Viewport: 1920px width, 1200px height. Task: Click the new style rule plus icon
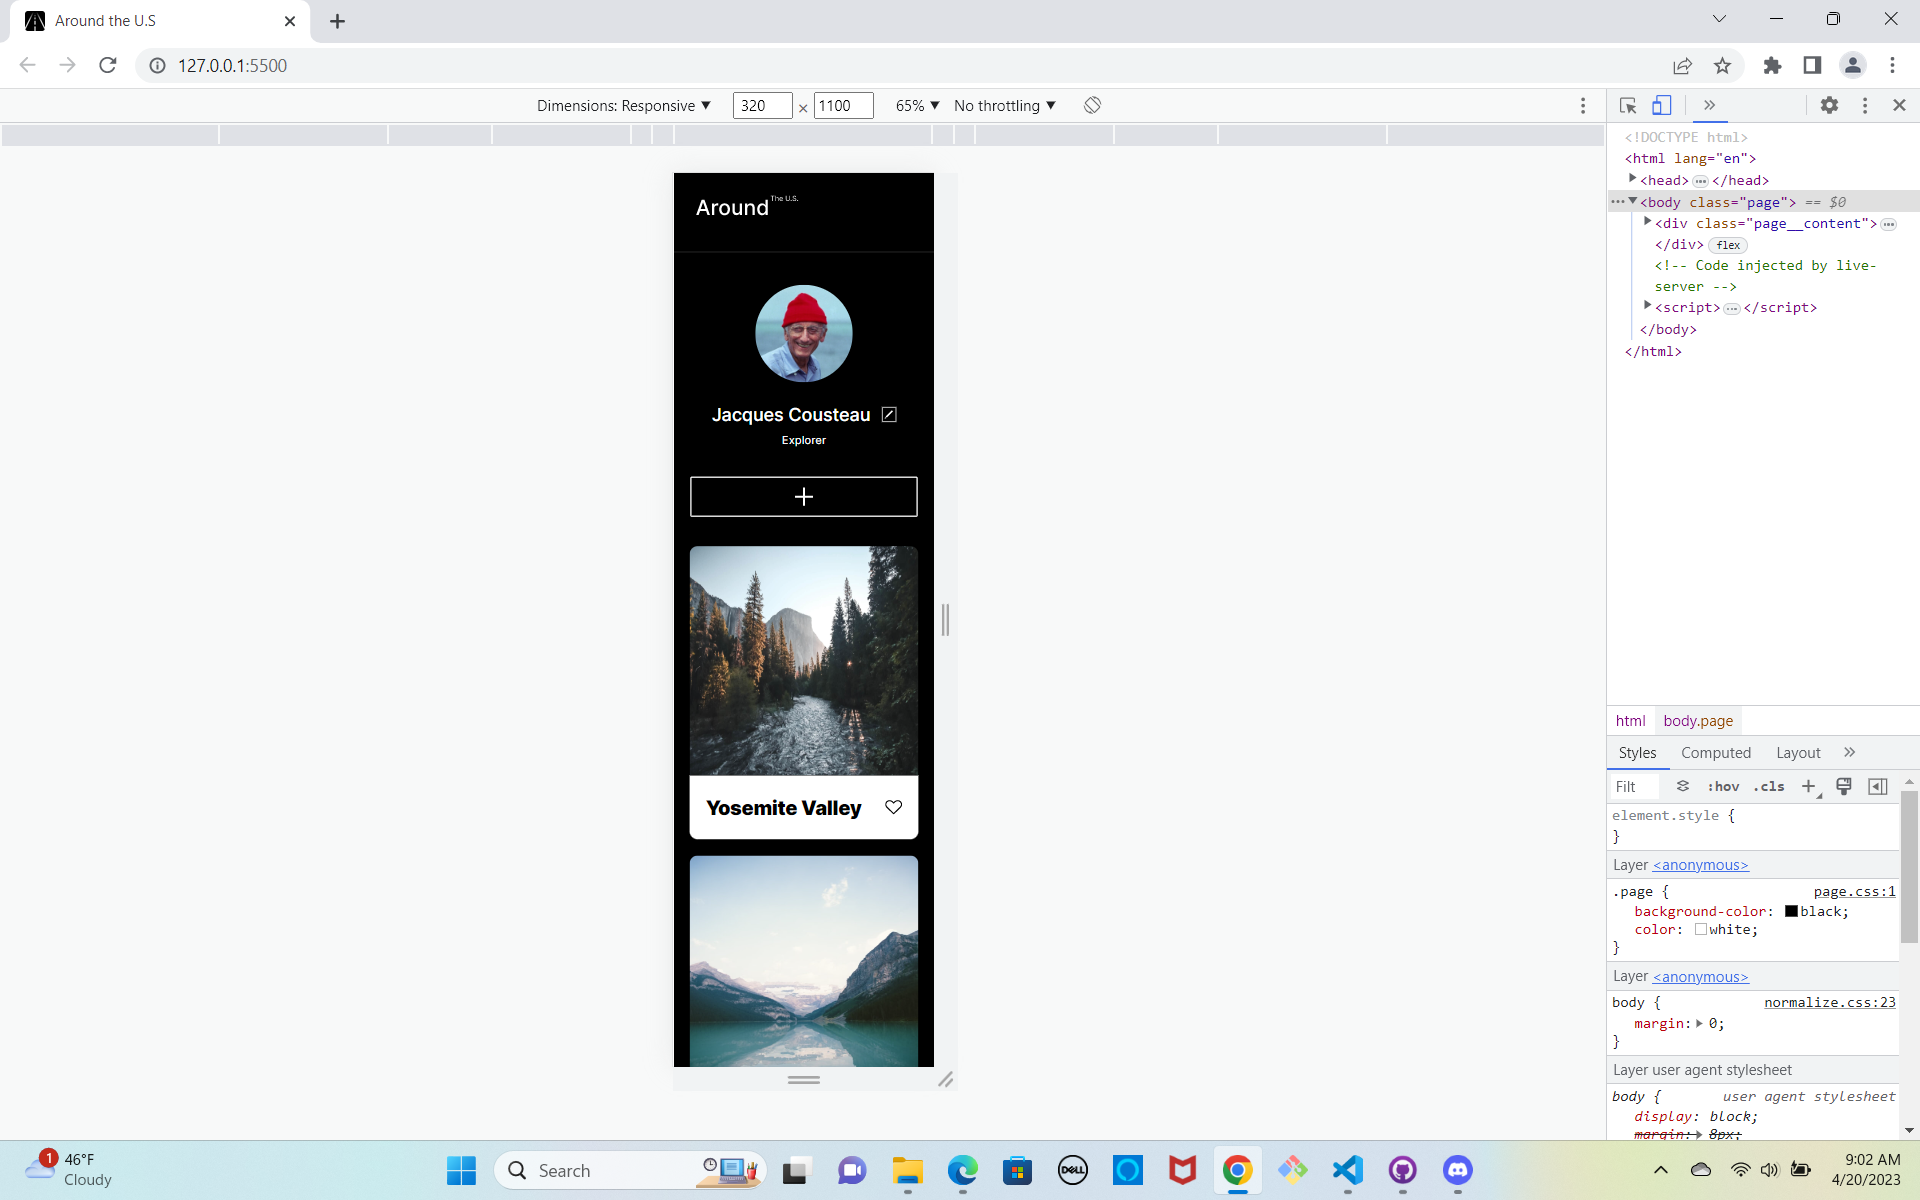tap(1808, 787)
